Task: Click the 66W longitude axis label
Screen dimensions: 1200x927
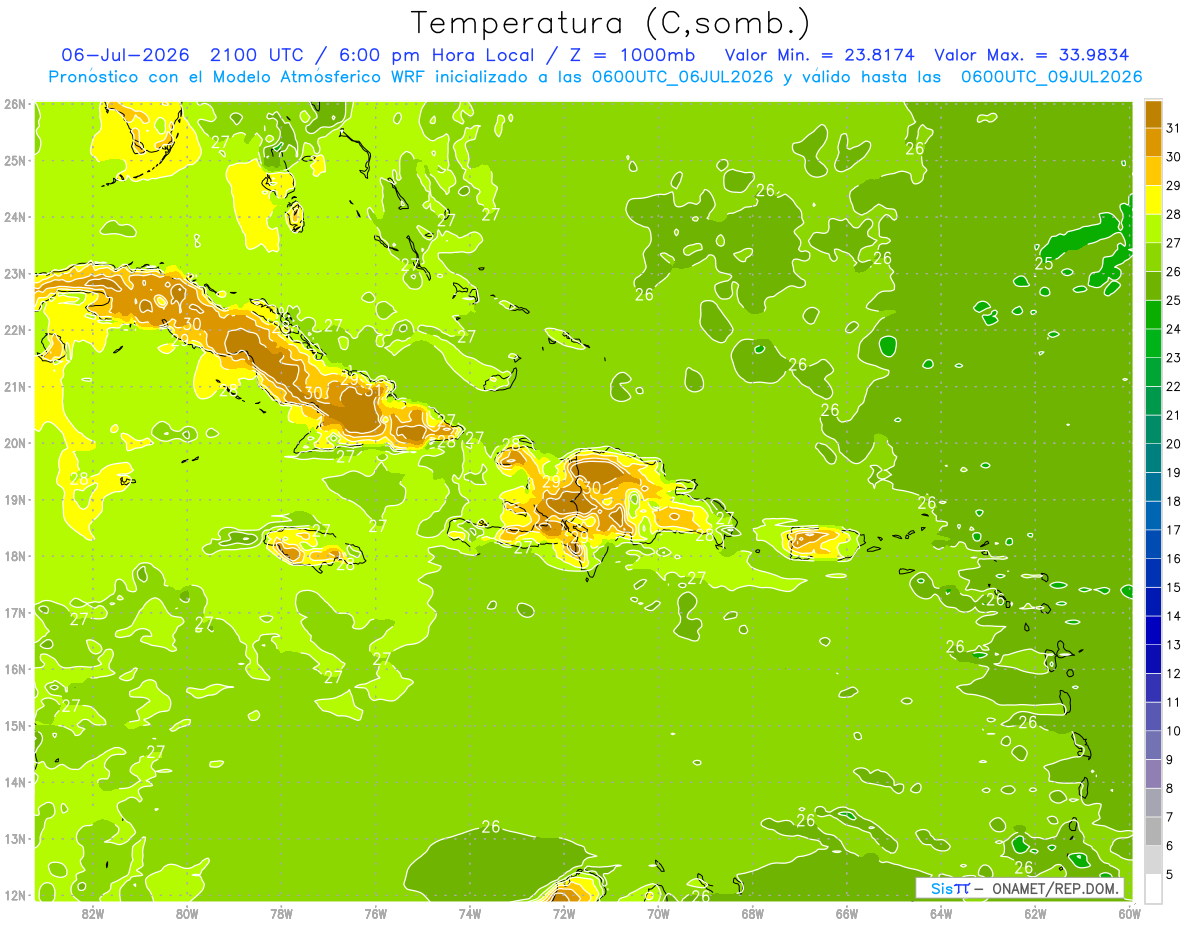Action: 847,913
